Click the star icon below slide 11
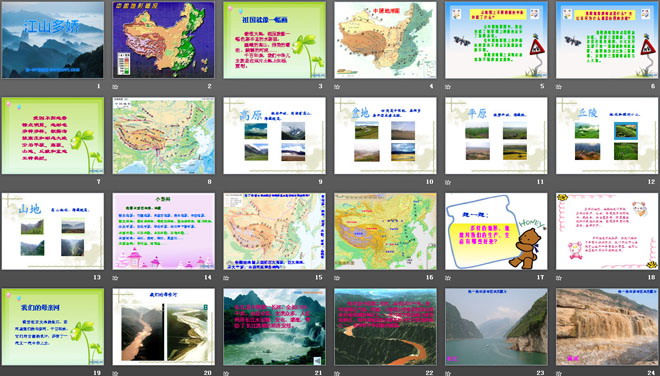 click(448, 182)
